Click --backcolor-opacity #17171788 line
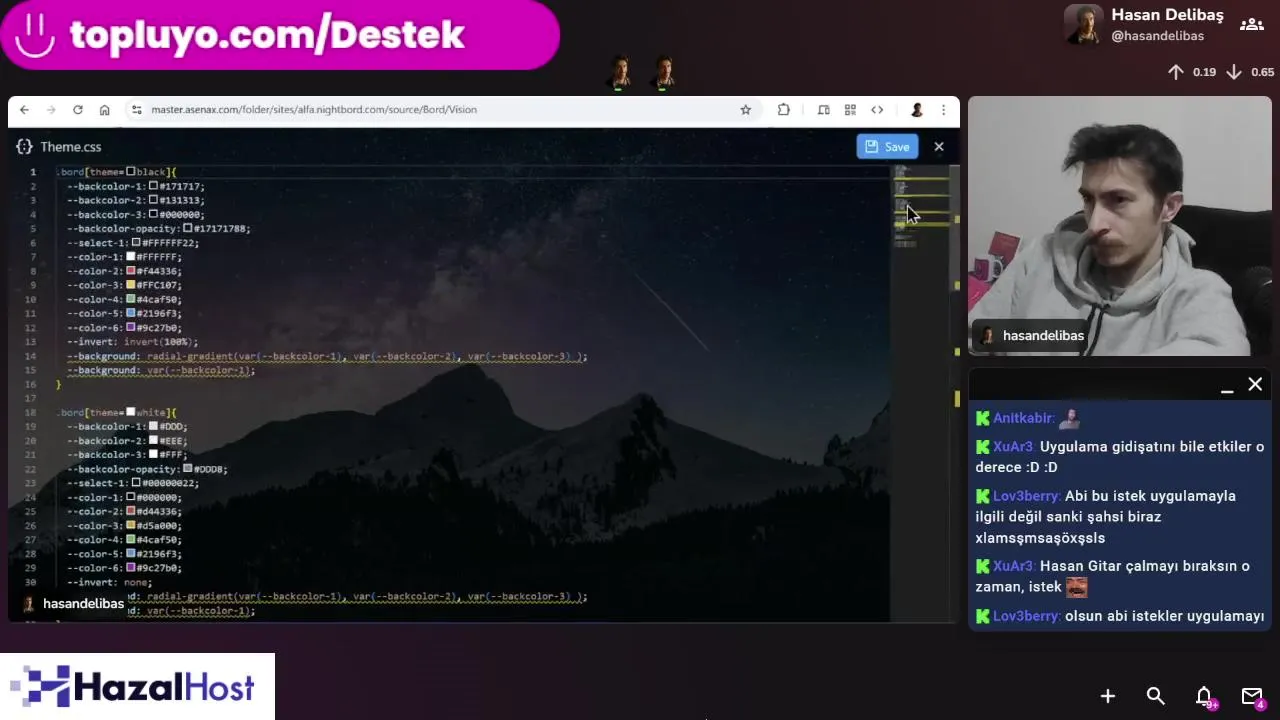This screenshot has height=720, width=1280. click(x=158, y=228)
